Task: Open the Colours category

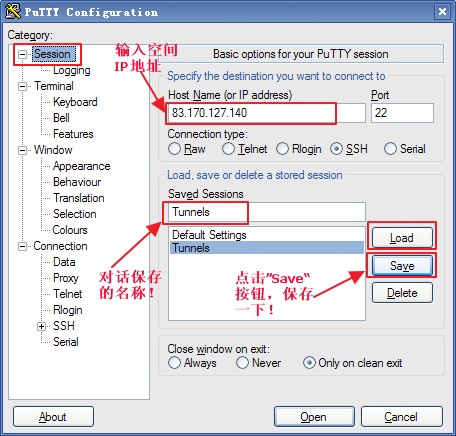Action: tap(70, 230)
